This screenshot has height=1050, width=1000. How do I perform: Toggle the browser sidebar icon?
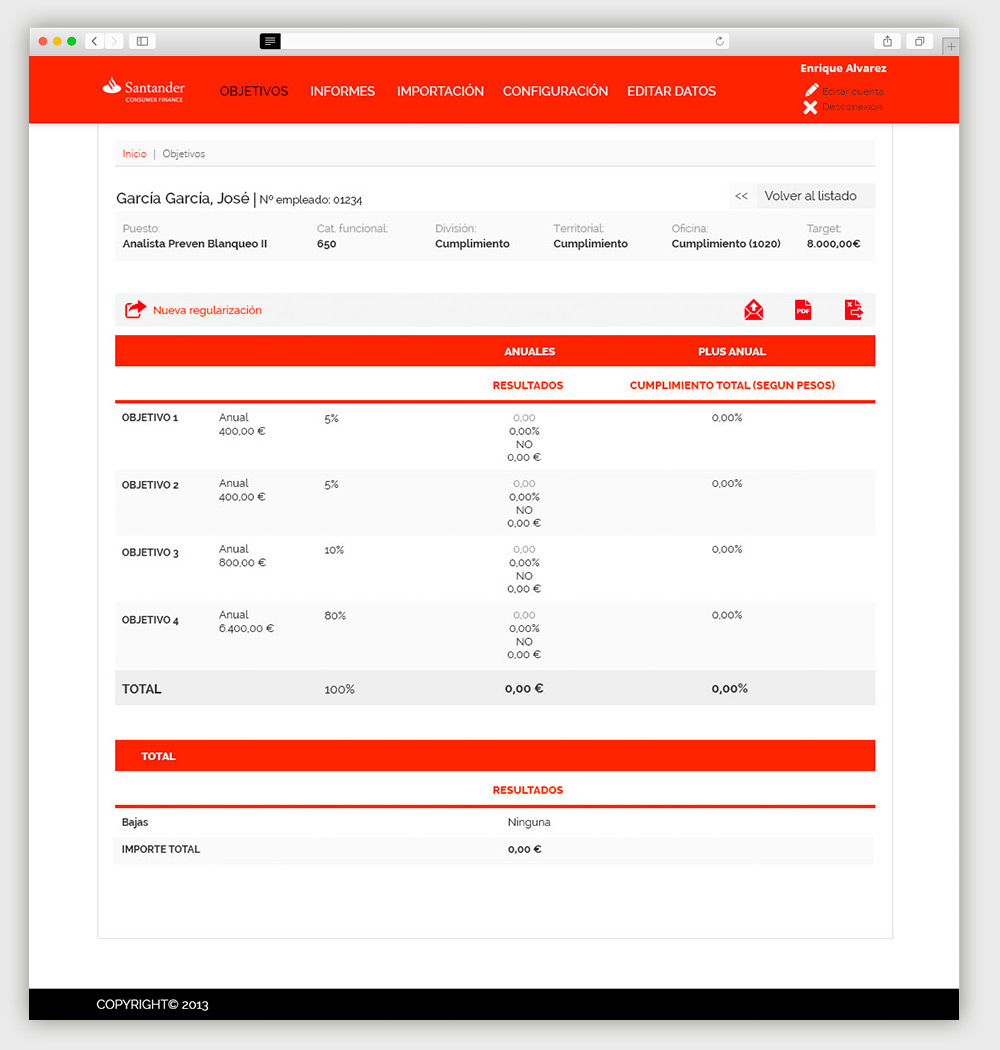(142, 41)
